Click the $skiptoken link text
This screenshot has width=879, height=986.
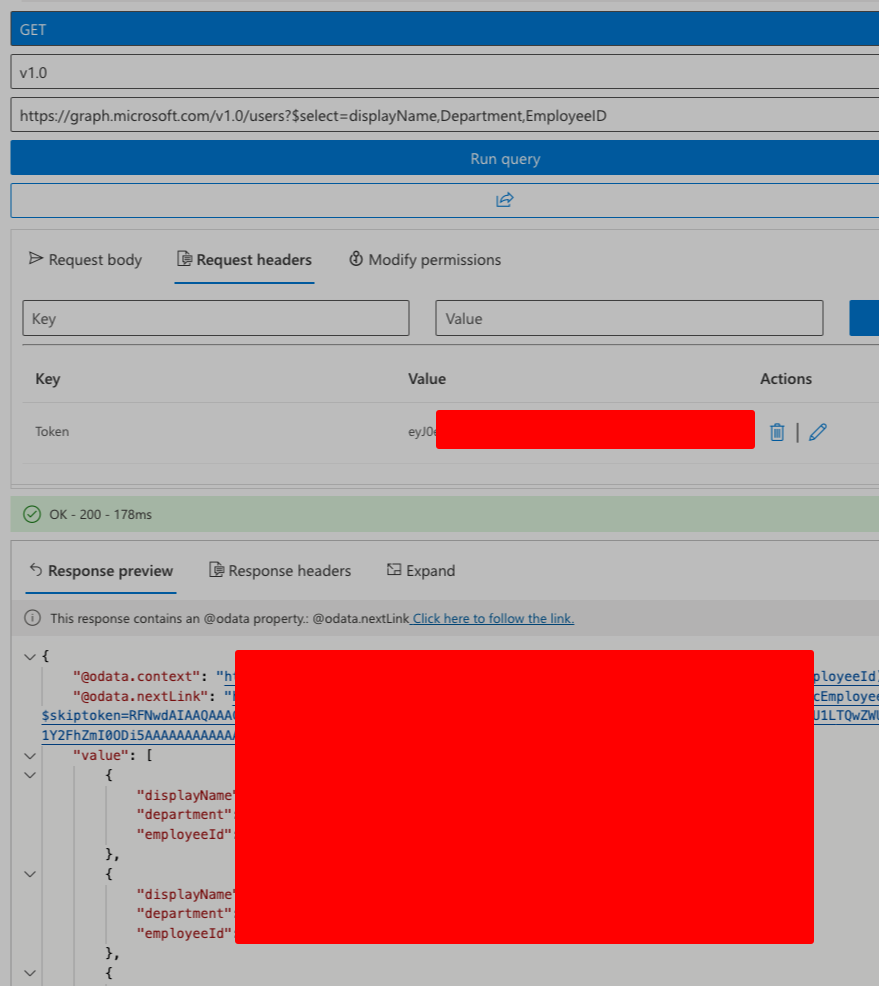138,716
